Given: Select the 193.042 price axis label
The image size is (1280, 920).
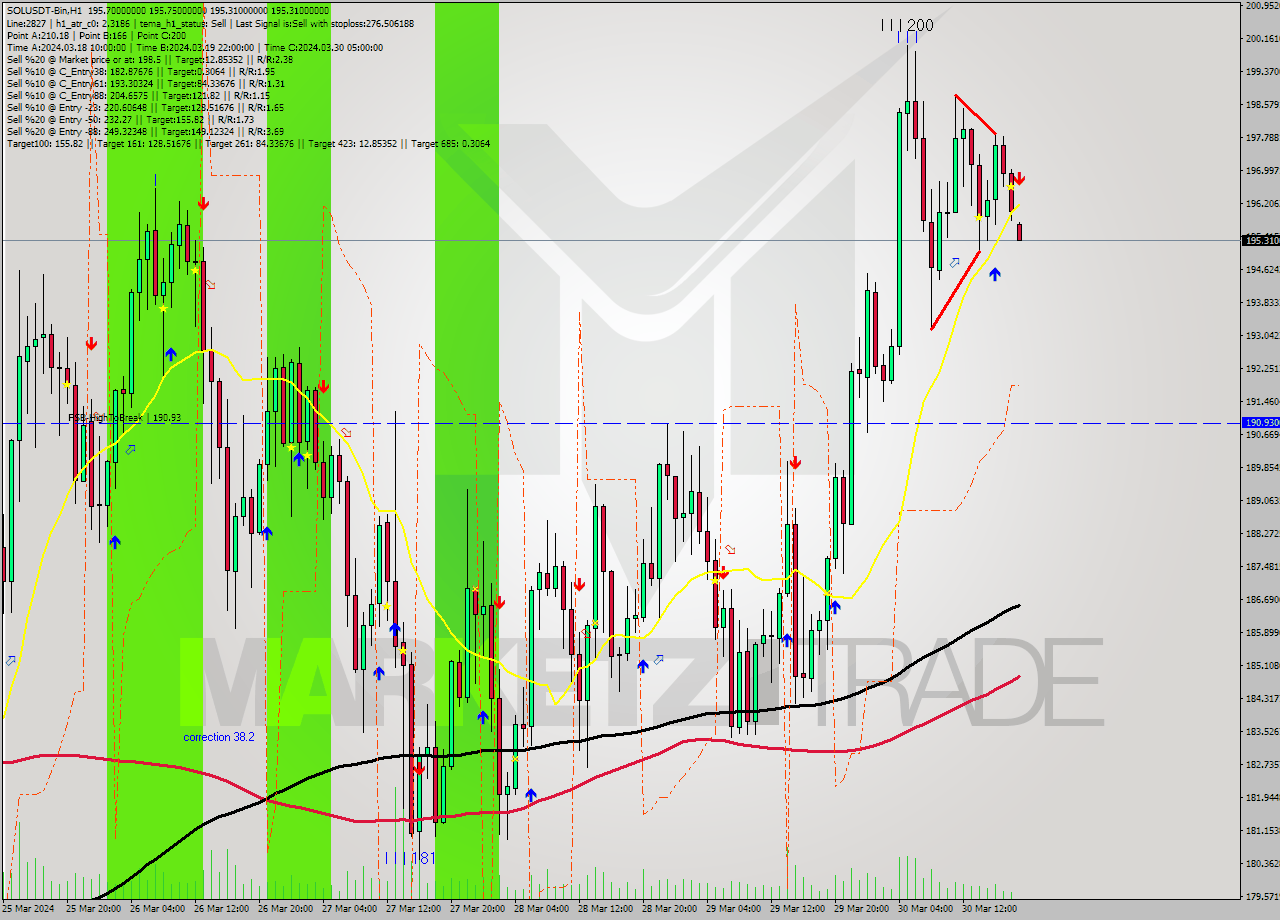Looking at the screenshot, I should (x=1261, y=335).
